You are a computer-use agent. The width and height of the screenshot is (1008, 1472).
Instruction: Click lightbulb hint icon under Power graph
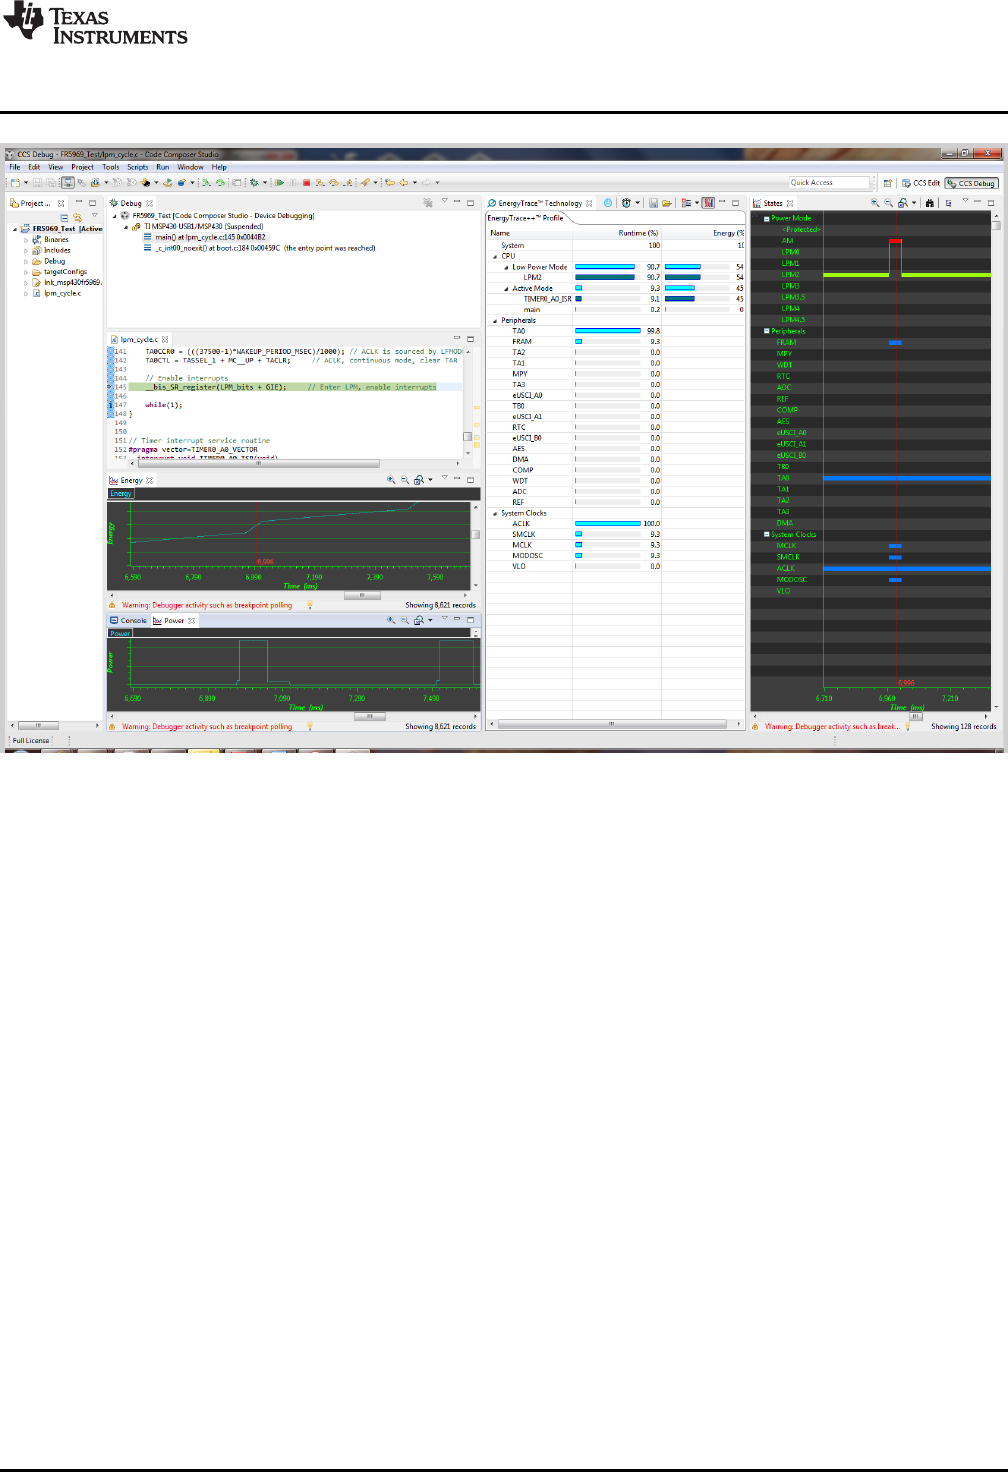tap(310, 727)
